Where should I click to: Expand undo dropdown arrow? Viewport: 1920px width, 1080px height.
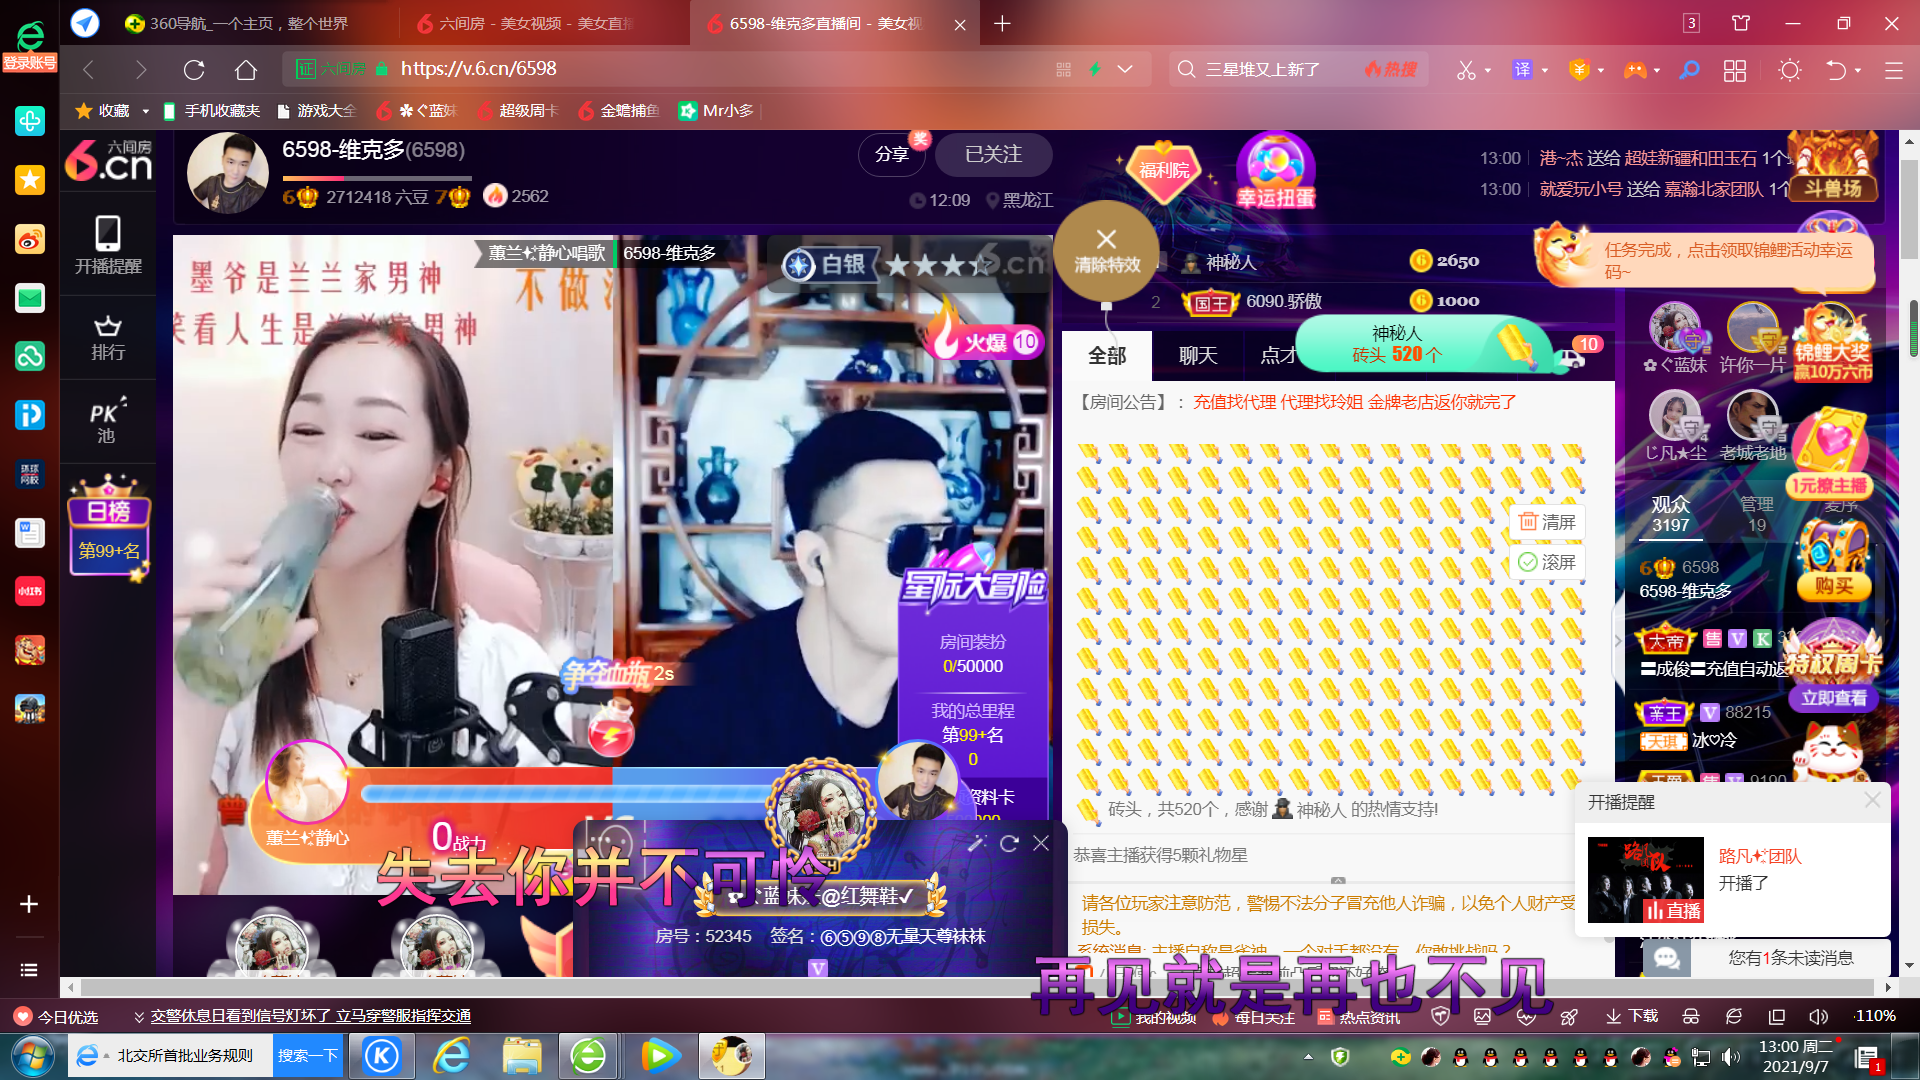tap(1858, 70)
